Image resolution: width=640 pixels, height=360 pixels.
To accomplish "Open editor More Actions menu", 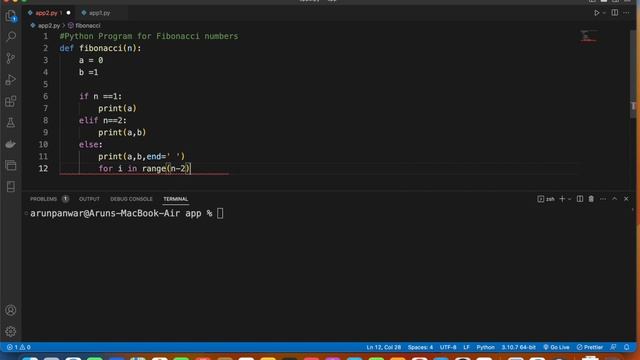I will tap(627, 13).
